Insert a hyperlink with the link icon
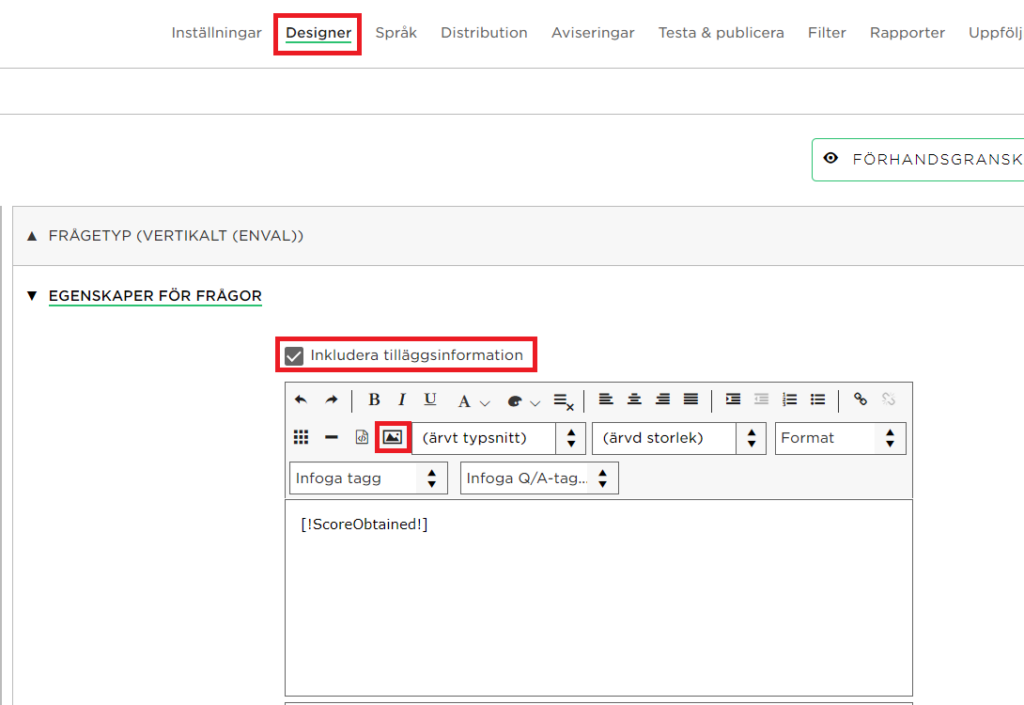1024x705 pixels. [x=860, y=400]
